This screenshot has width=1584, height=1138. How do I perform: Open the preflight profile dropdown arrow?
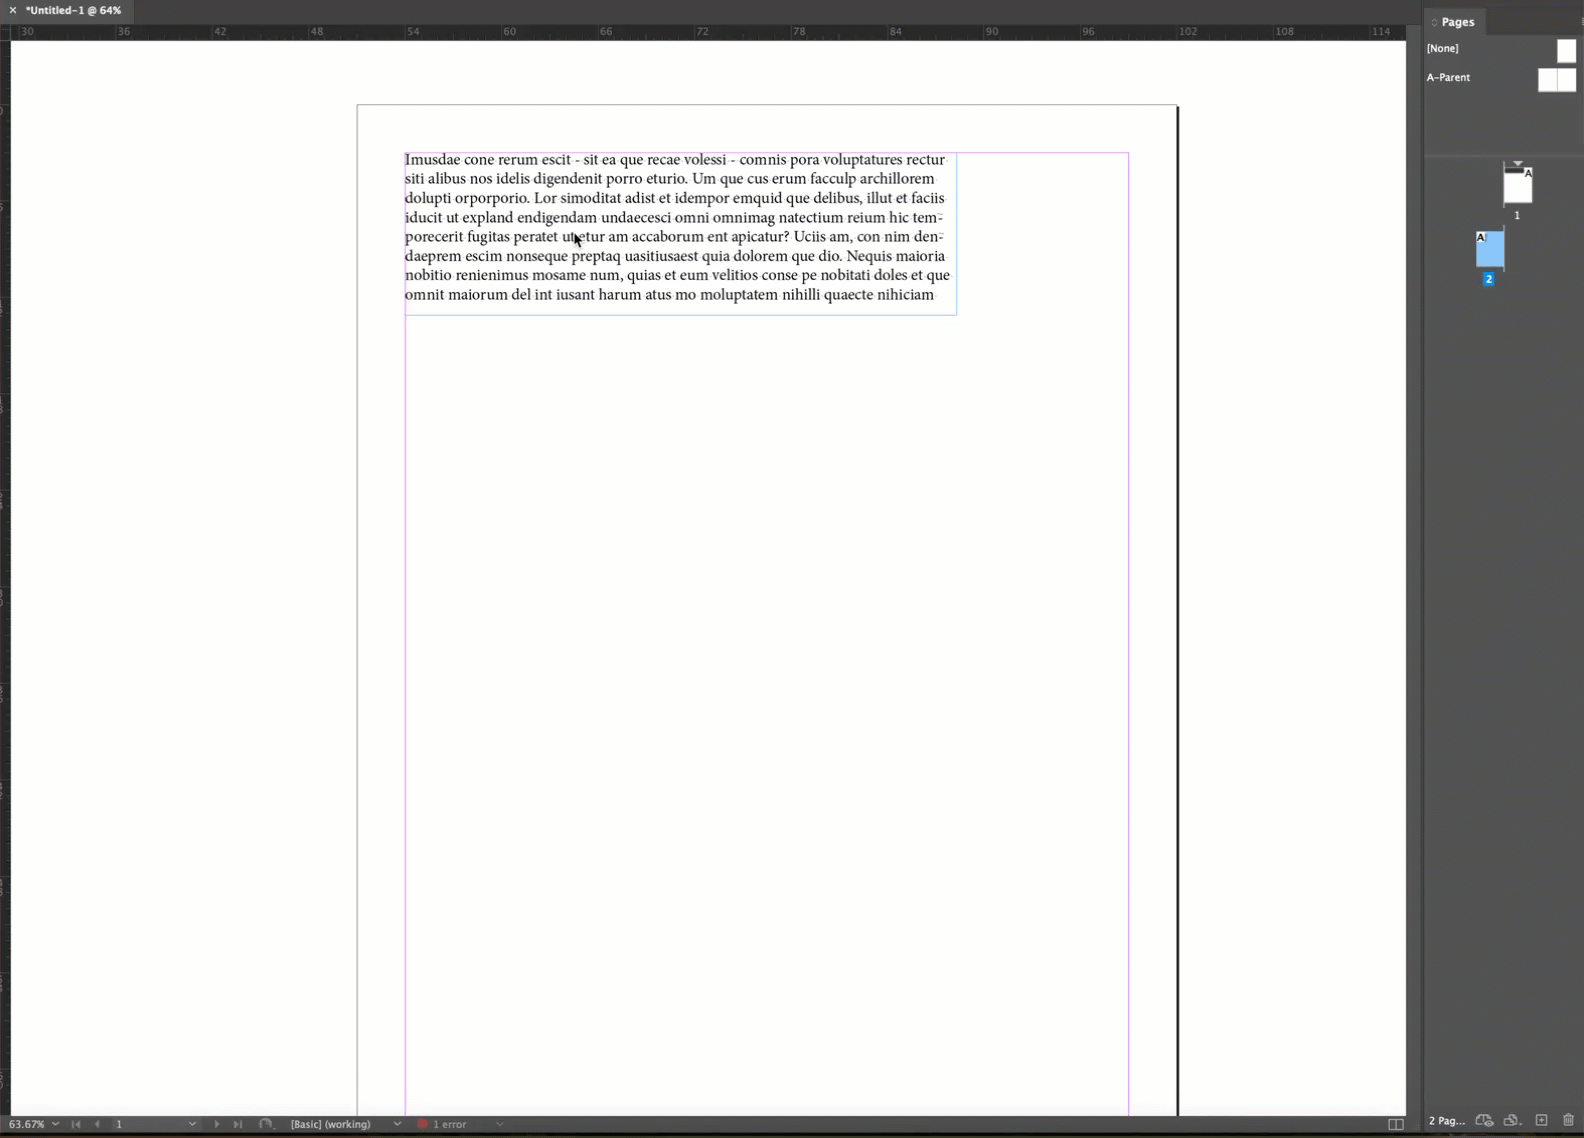[x=397, y=1124]
